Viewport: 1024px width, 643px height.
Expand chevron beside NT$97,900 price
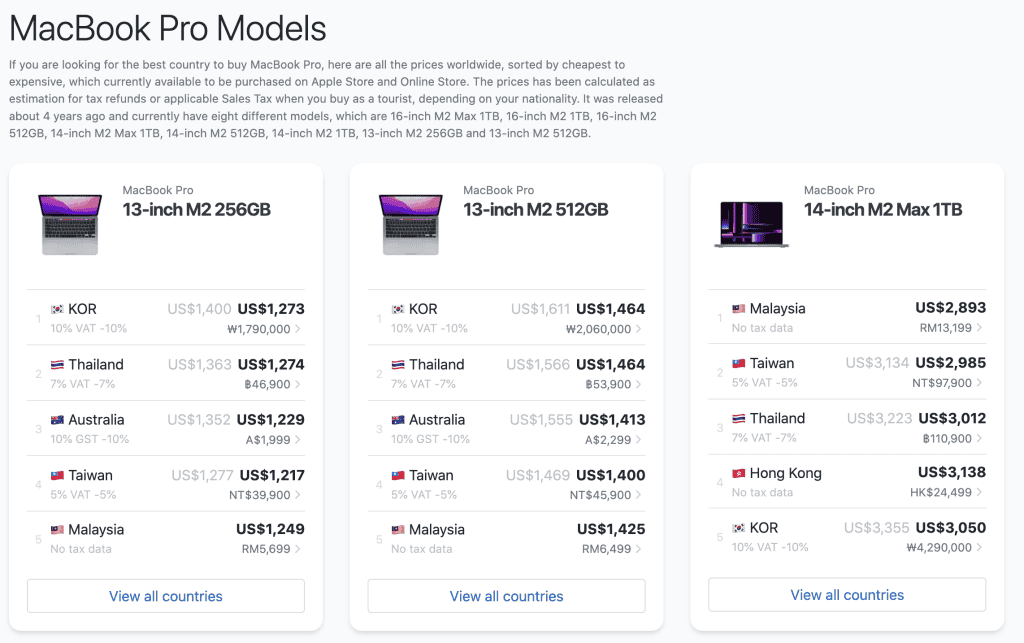click(x=979, y=383)
